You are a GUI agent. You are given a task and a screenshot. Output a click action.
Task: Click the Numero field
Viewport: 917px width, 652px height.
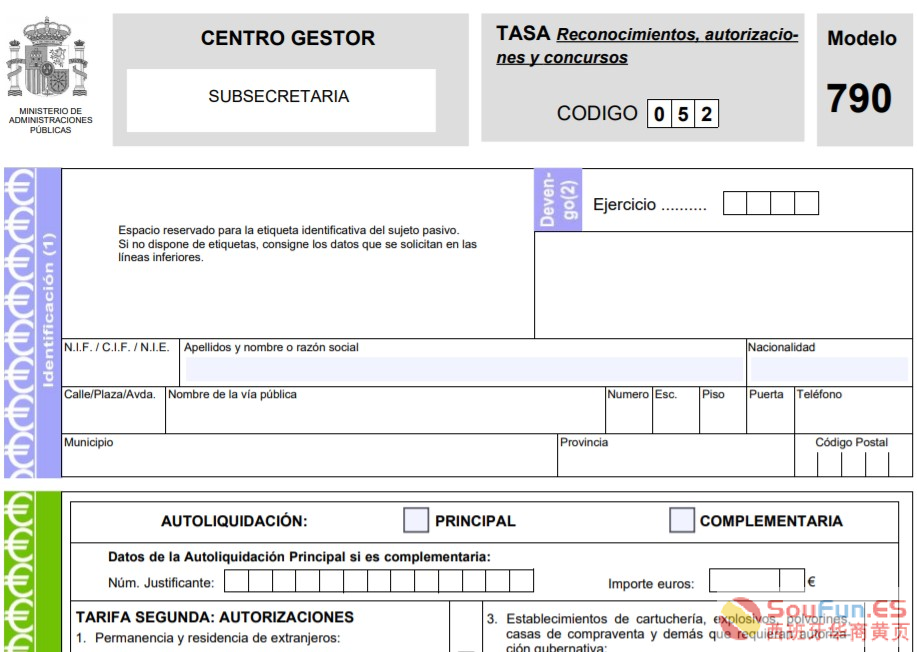click(629, 410)
